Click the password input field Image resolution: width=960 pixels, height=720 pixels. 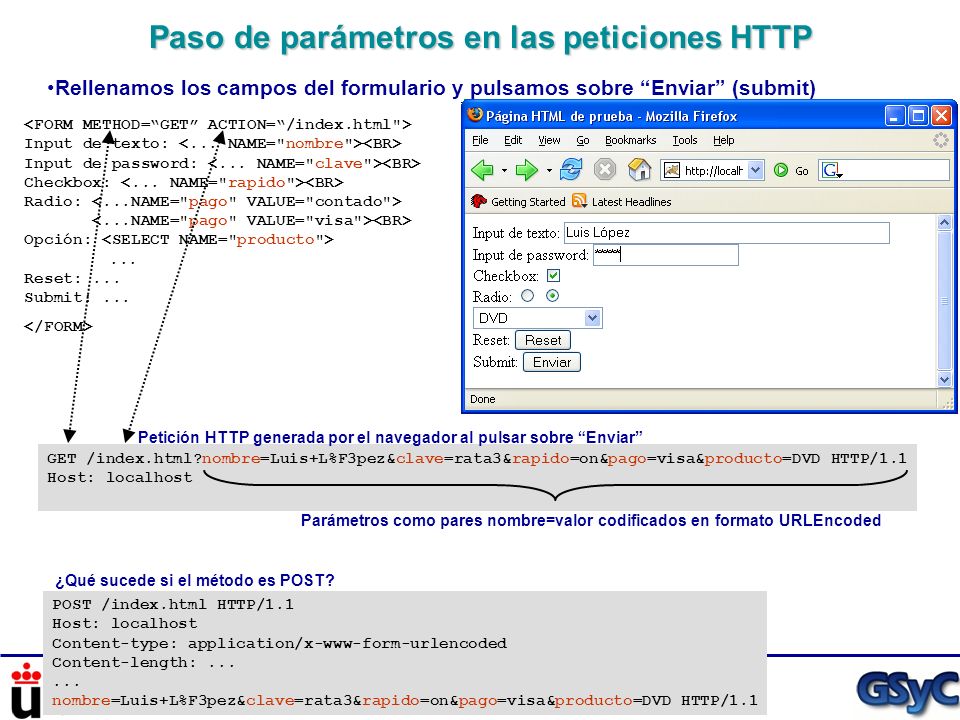point(666,255)
